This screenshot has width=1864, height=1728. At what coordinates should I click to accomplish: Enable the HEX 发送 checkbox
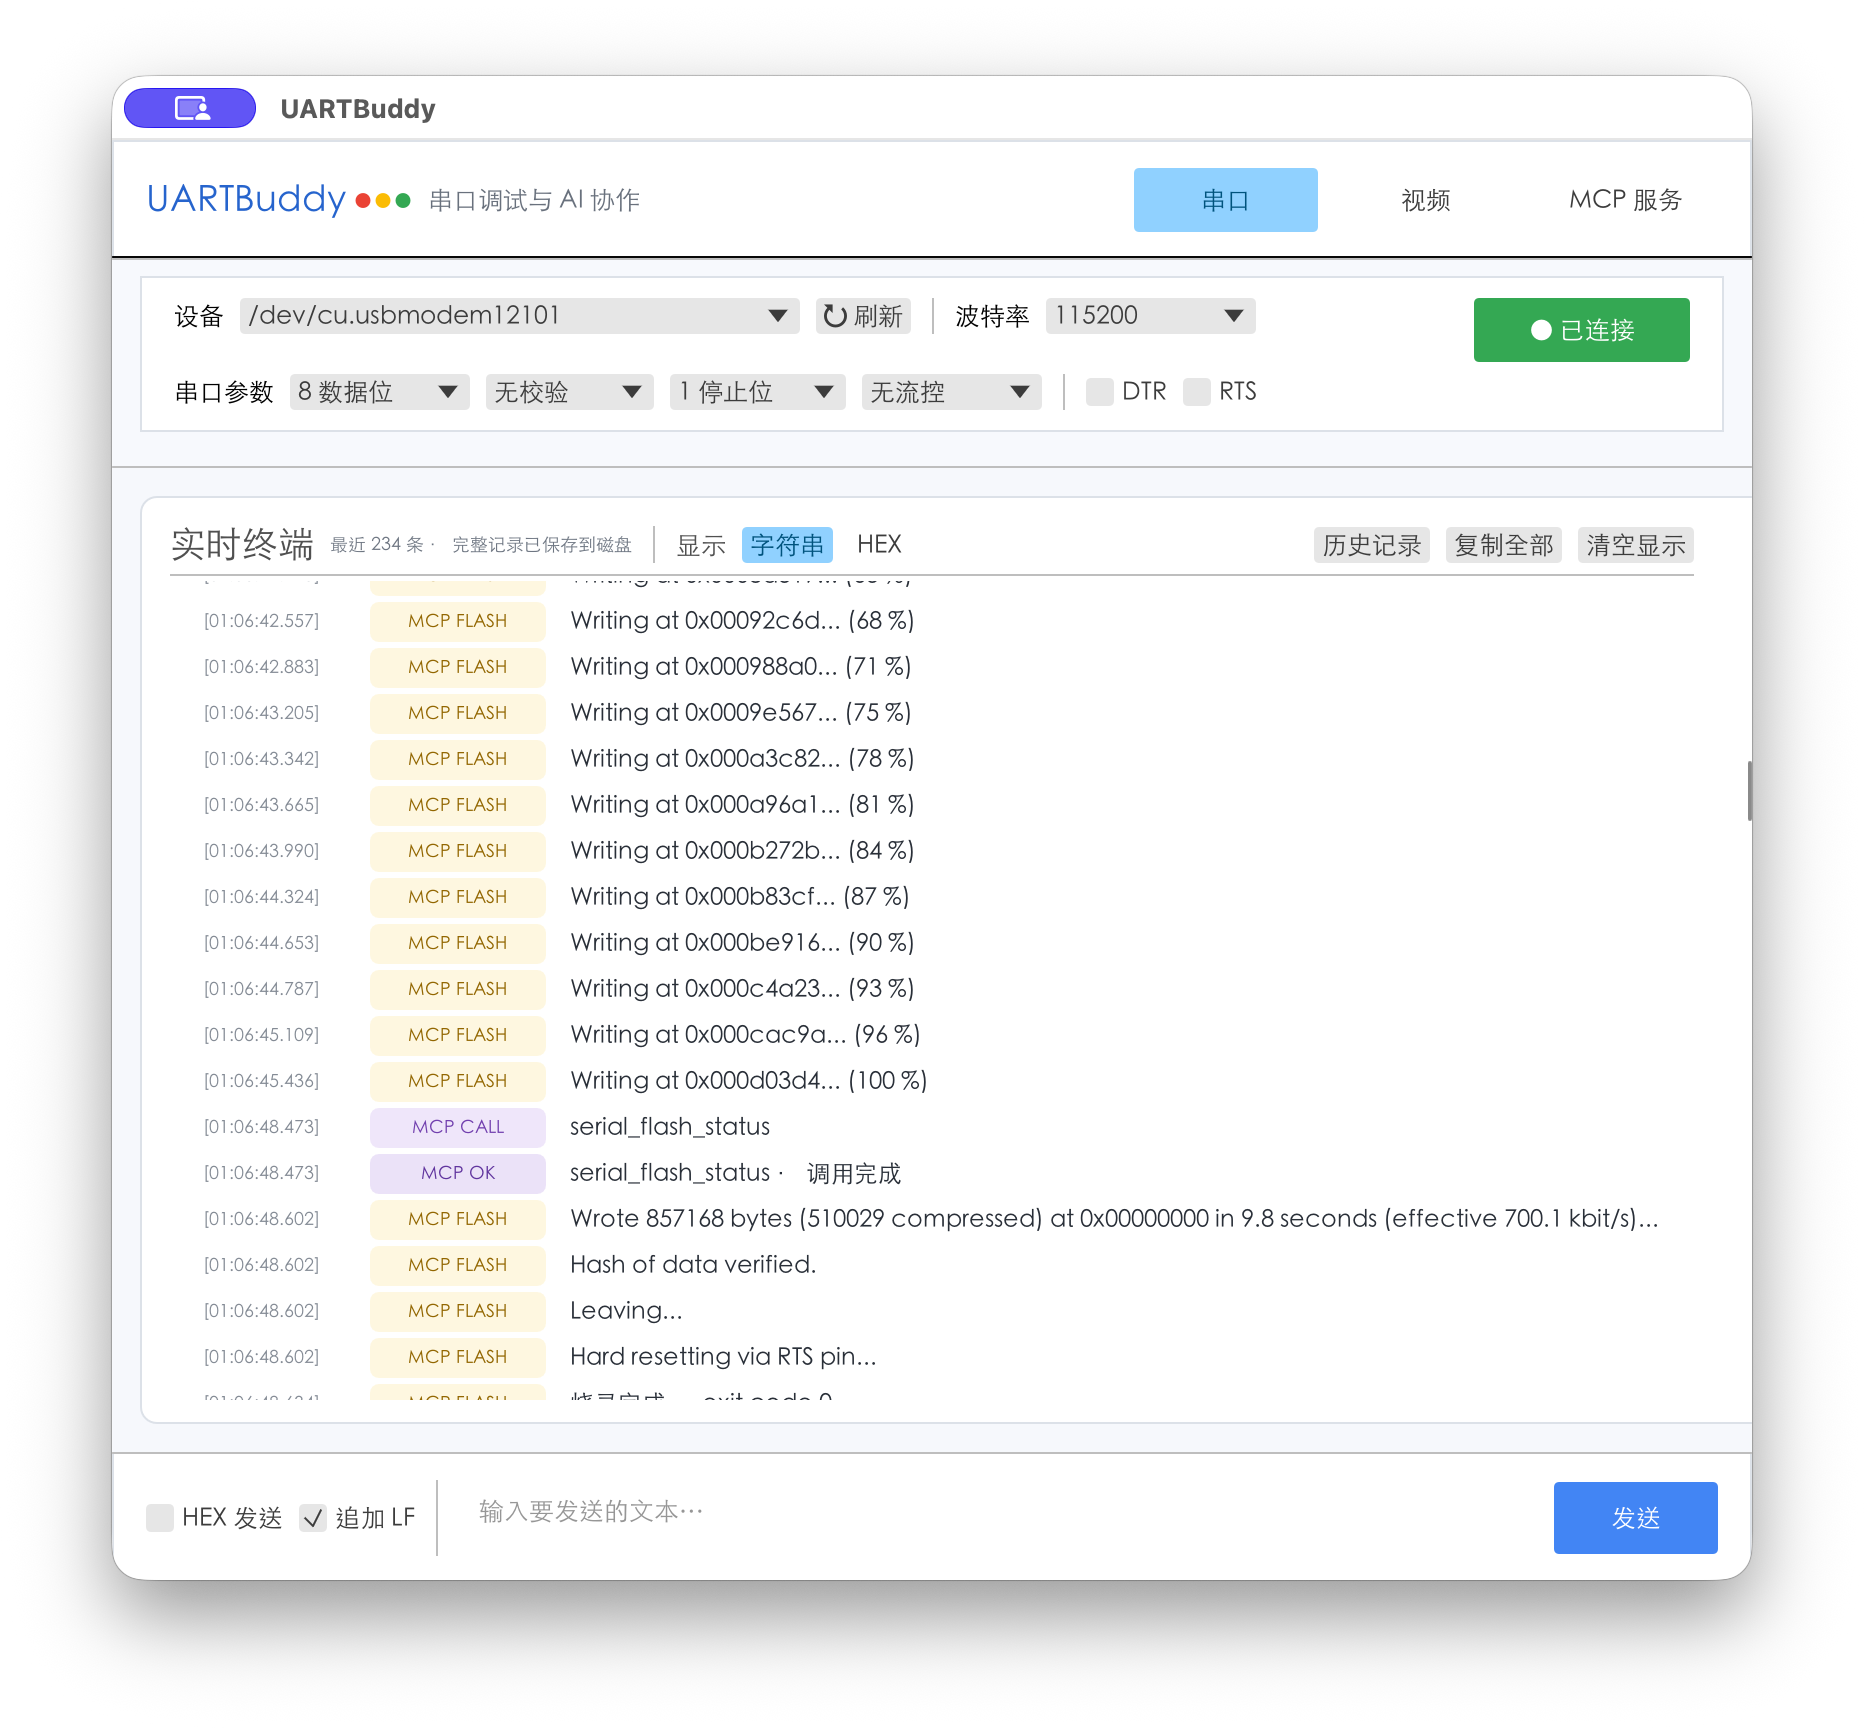point(160,1518)
